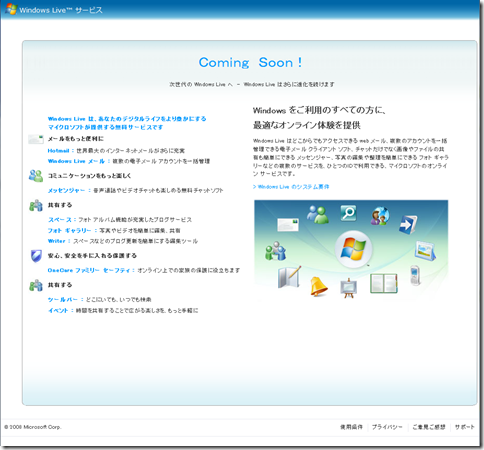Image resolution: width=484 pixels, height=450 pixels.
Task: Click the central Windows orb logo
Action: click(353, 249)
